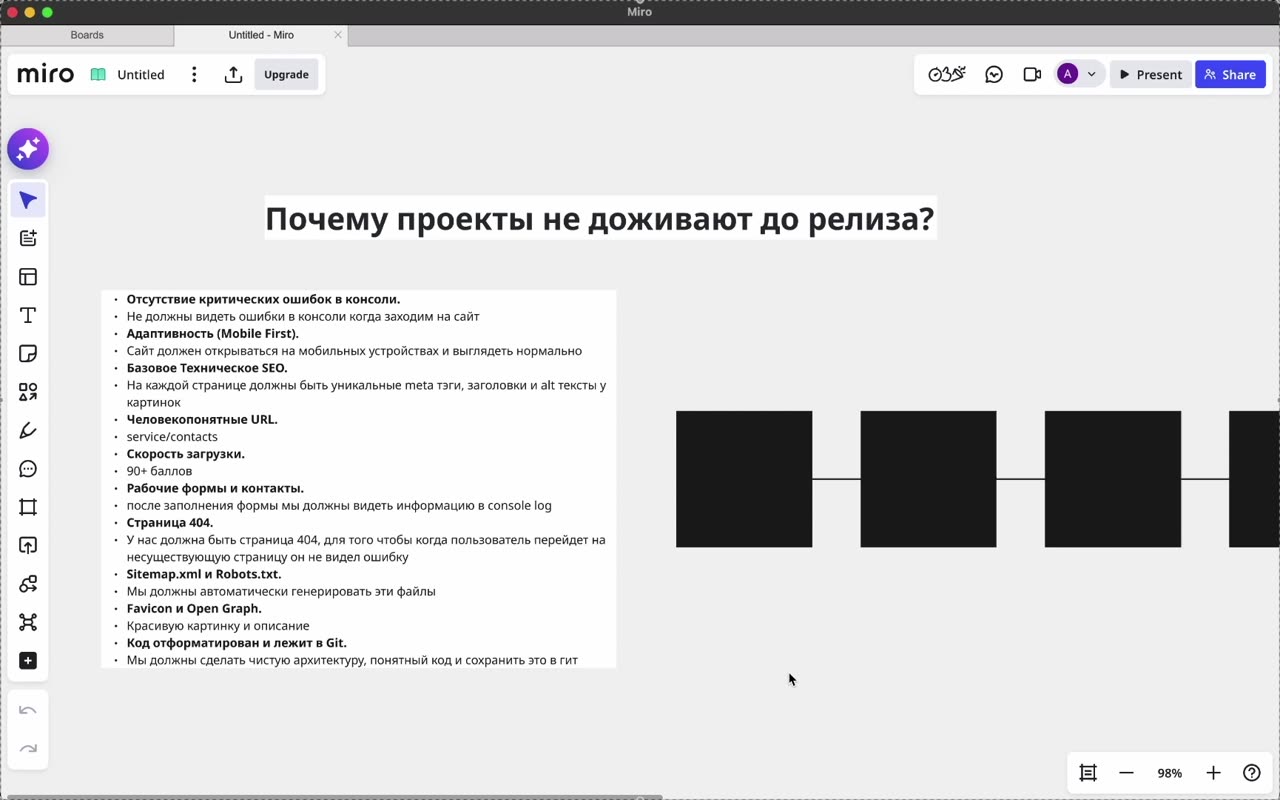
Task: Close the Untitled - Miro tab
Action: tap(338, 35)
